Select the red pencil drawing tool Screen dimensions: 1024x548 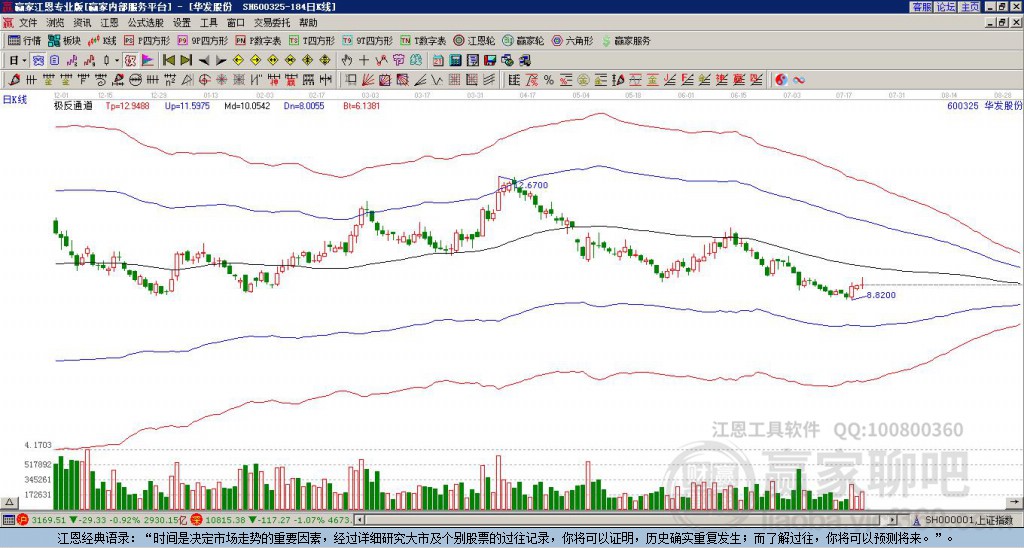[x=14, y=80]
